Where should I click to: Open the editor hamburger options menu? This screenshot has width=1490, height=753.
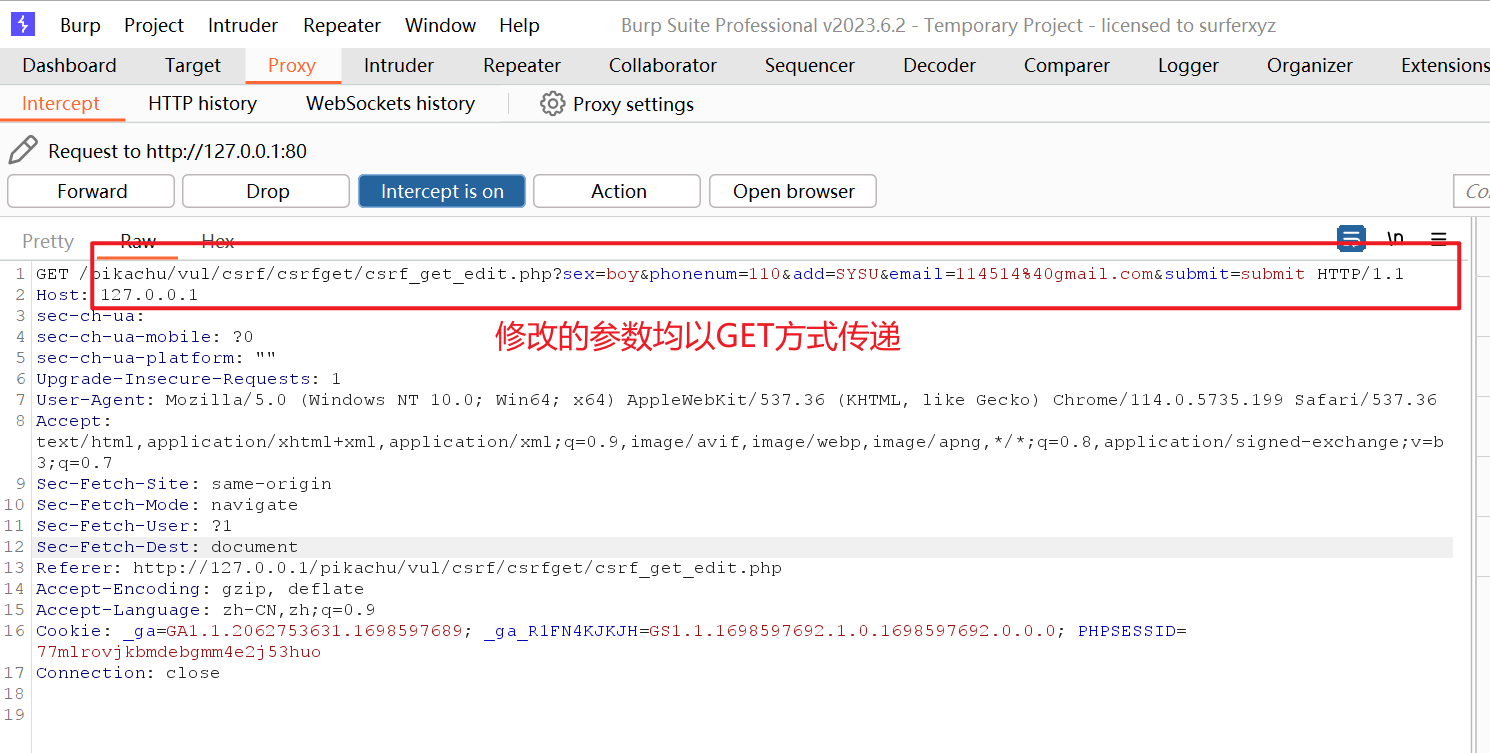pyautogui.click(x=1438, y=238)
